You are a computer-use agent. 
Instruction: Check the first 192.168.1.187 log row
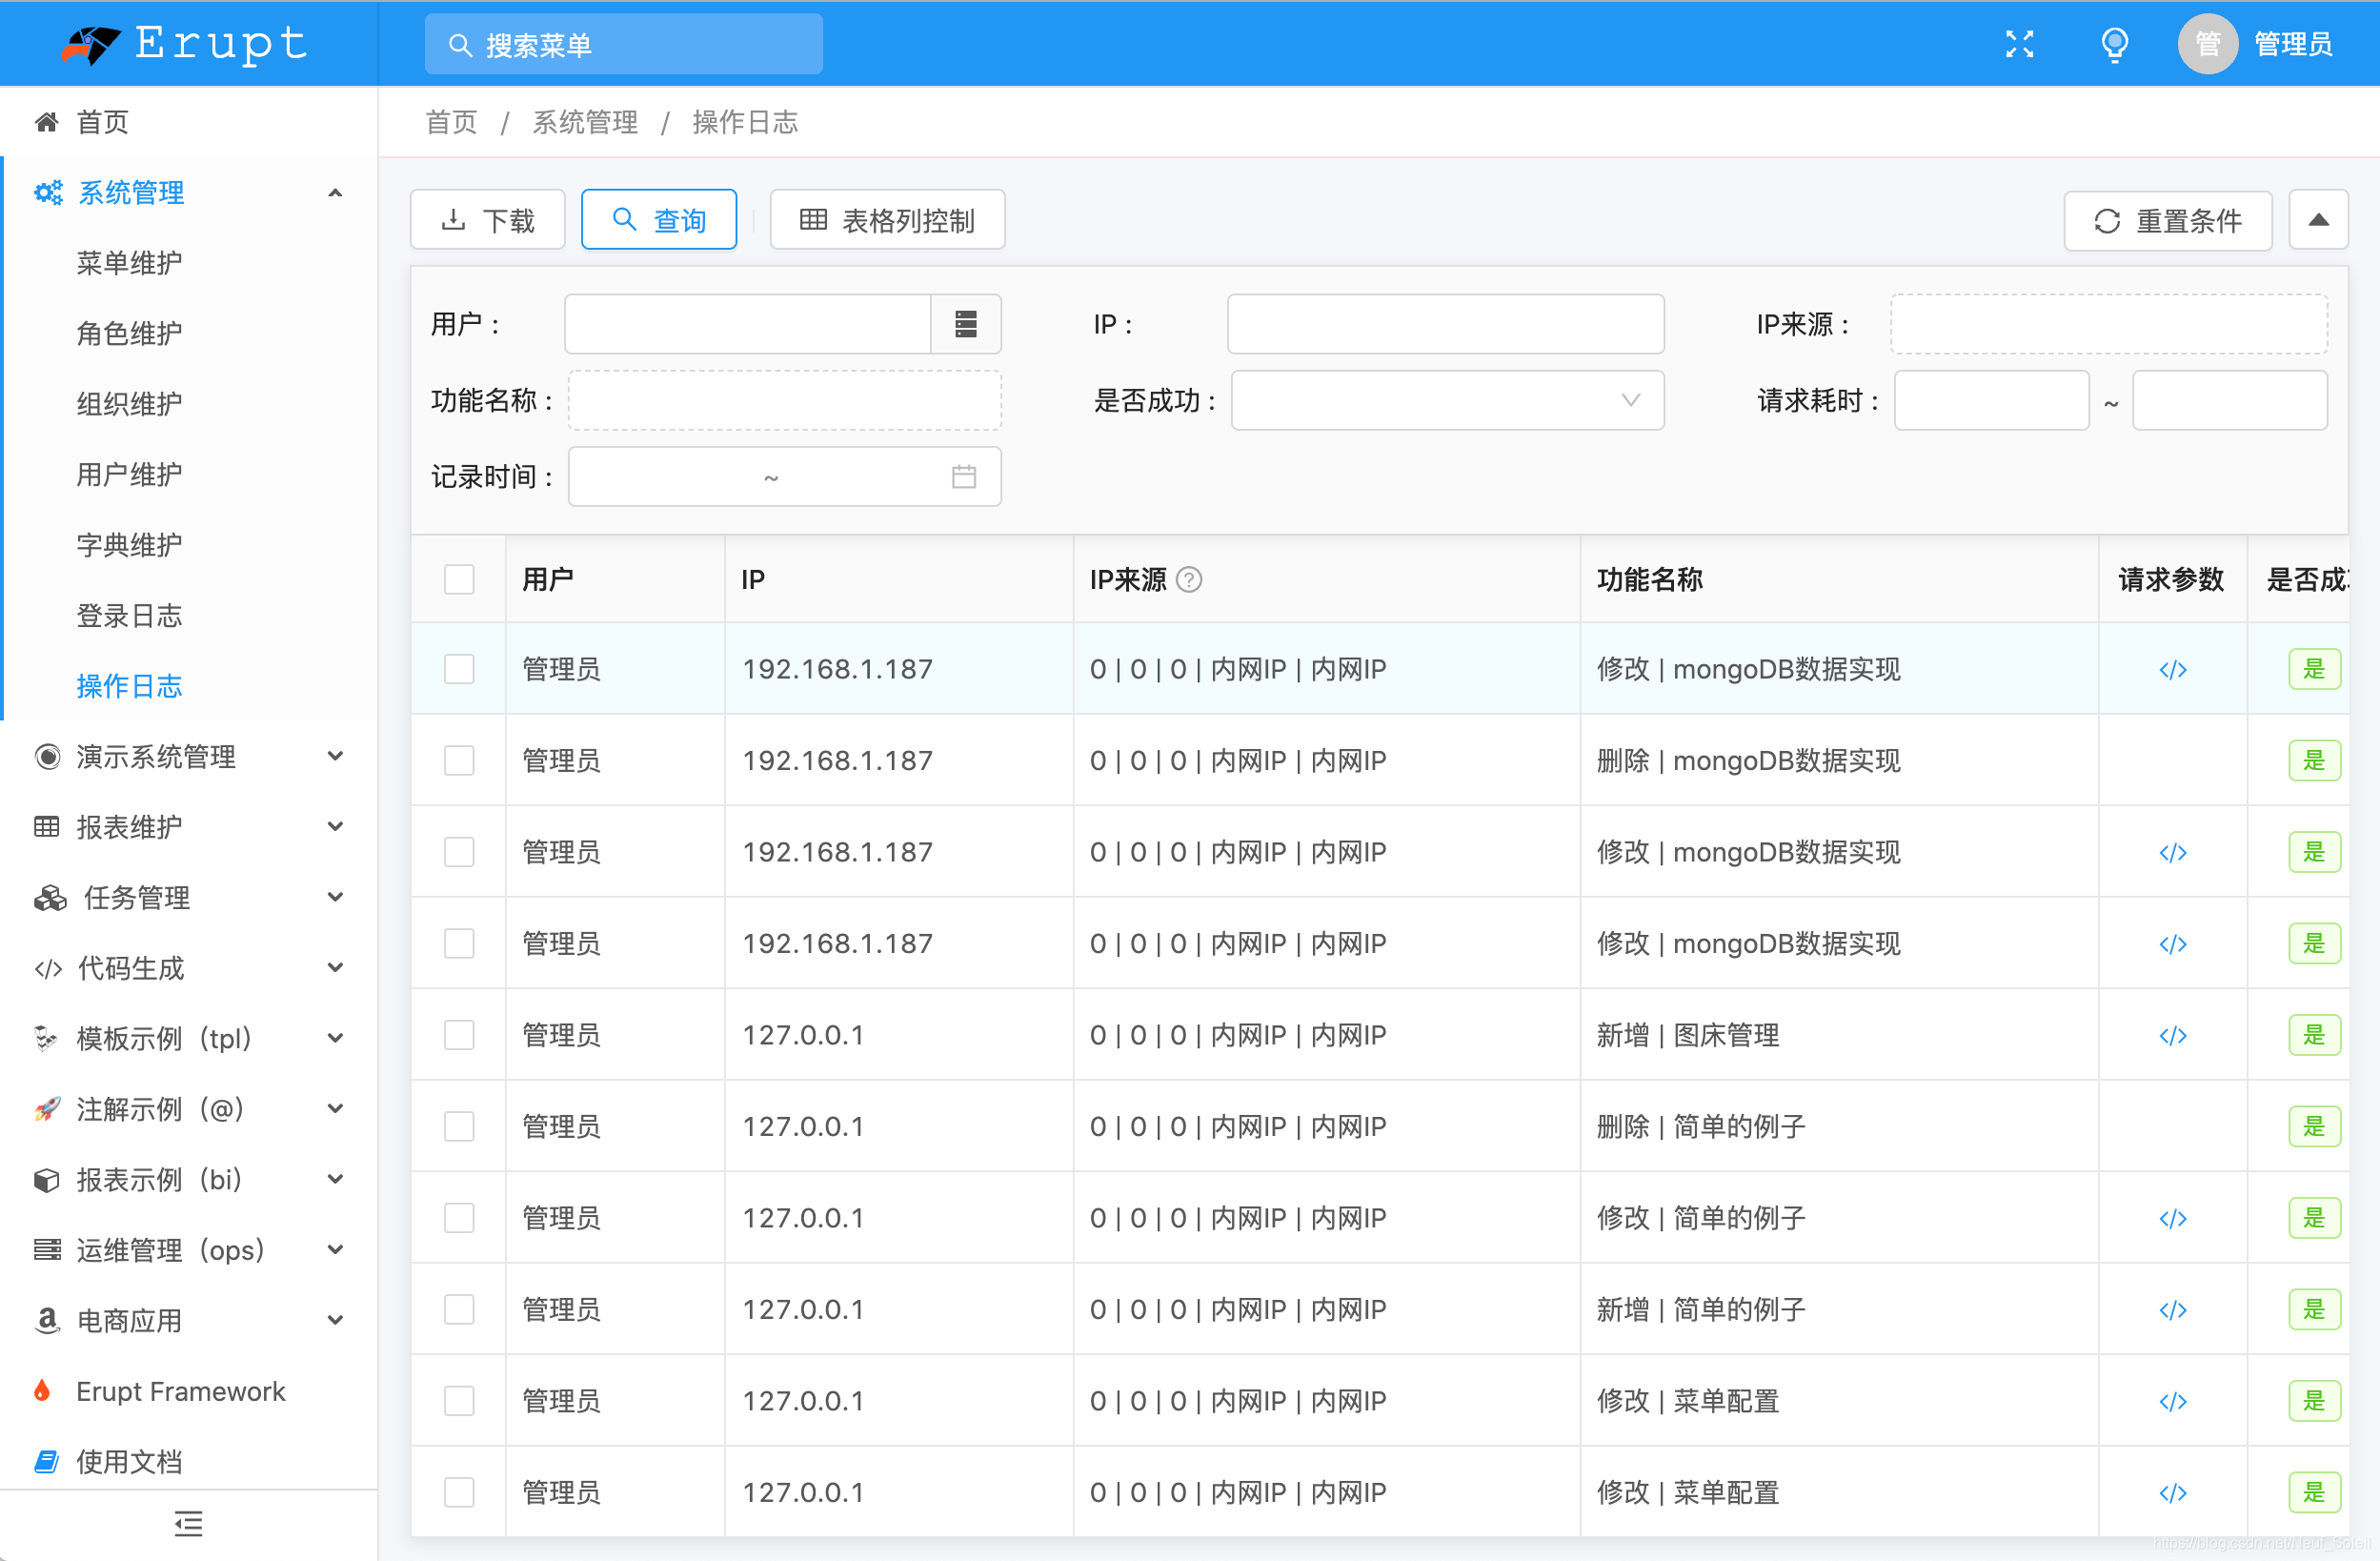459,668
